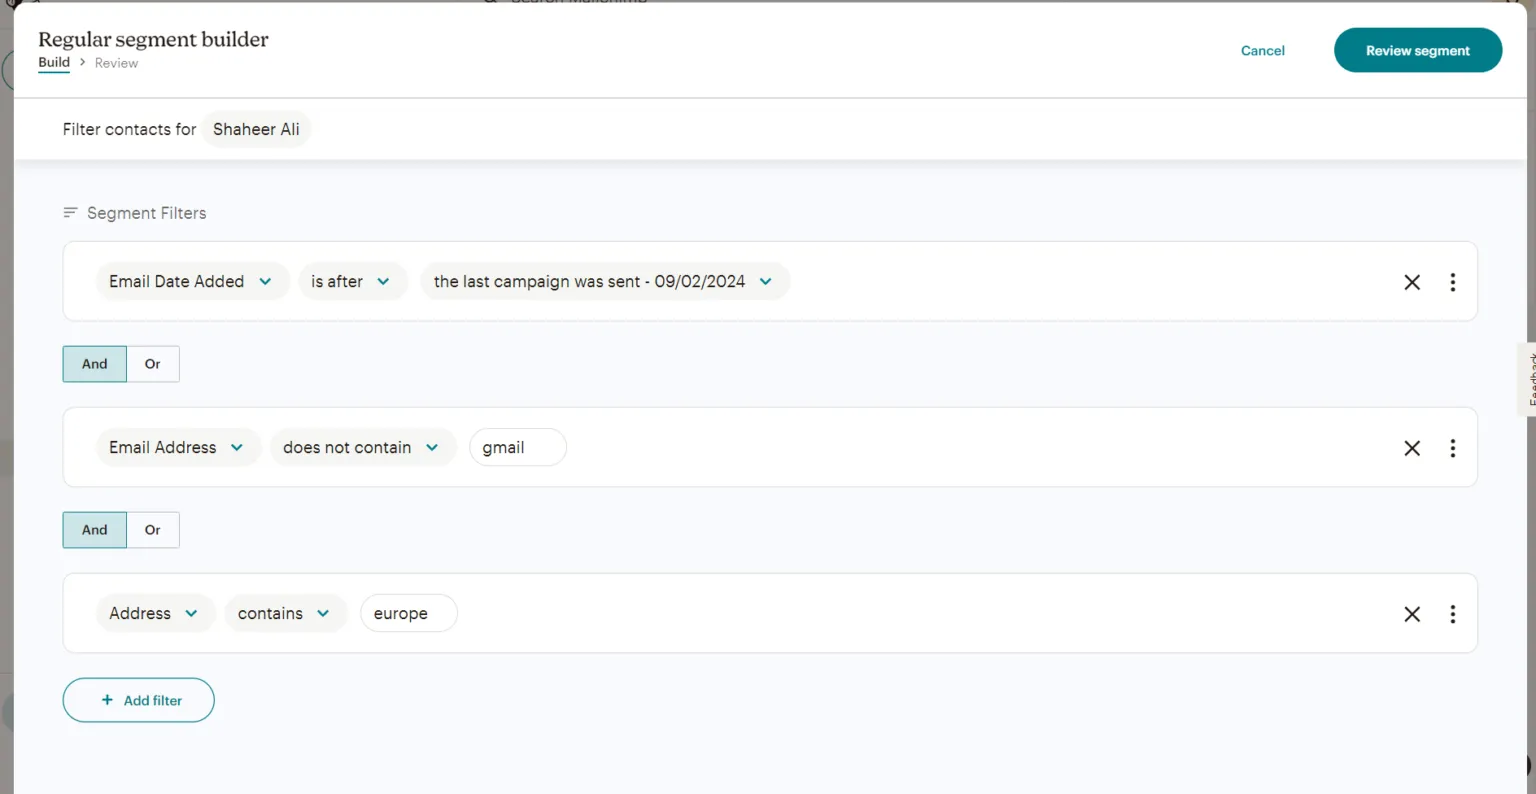This screenshot has height=794, width=1536.
Task: Open the three-dot menu on the Address filter
Action: [x=1453, y=614]
